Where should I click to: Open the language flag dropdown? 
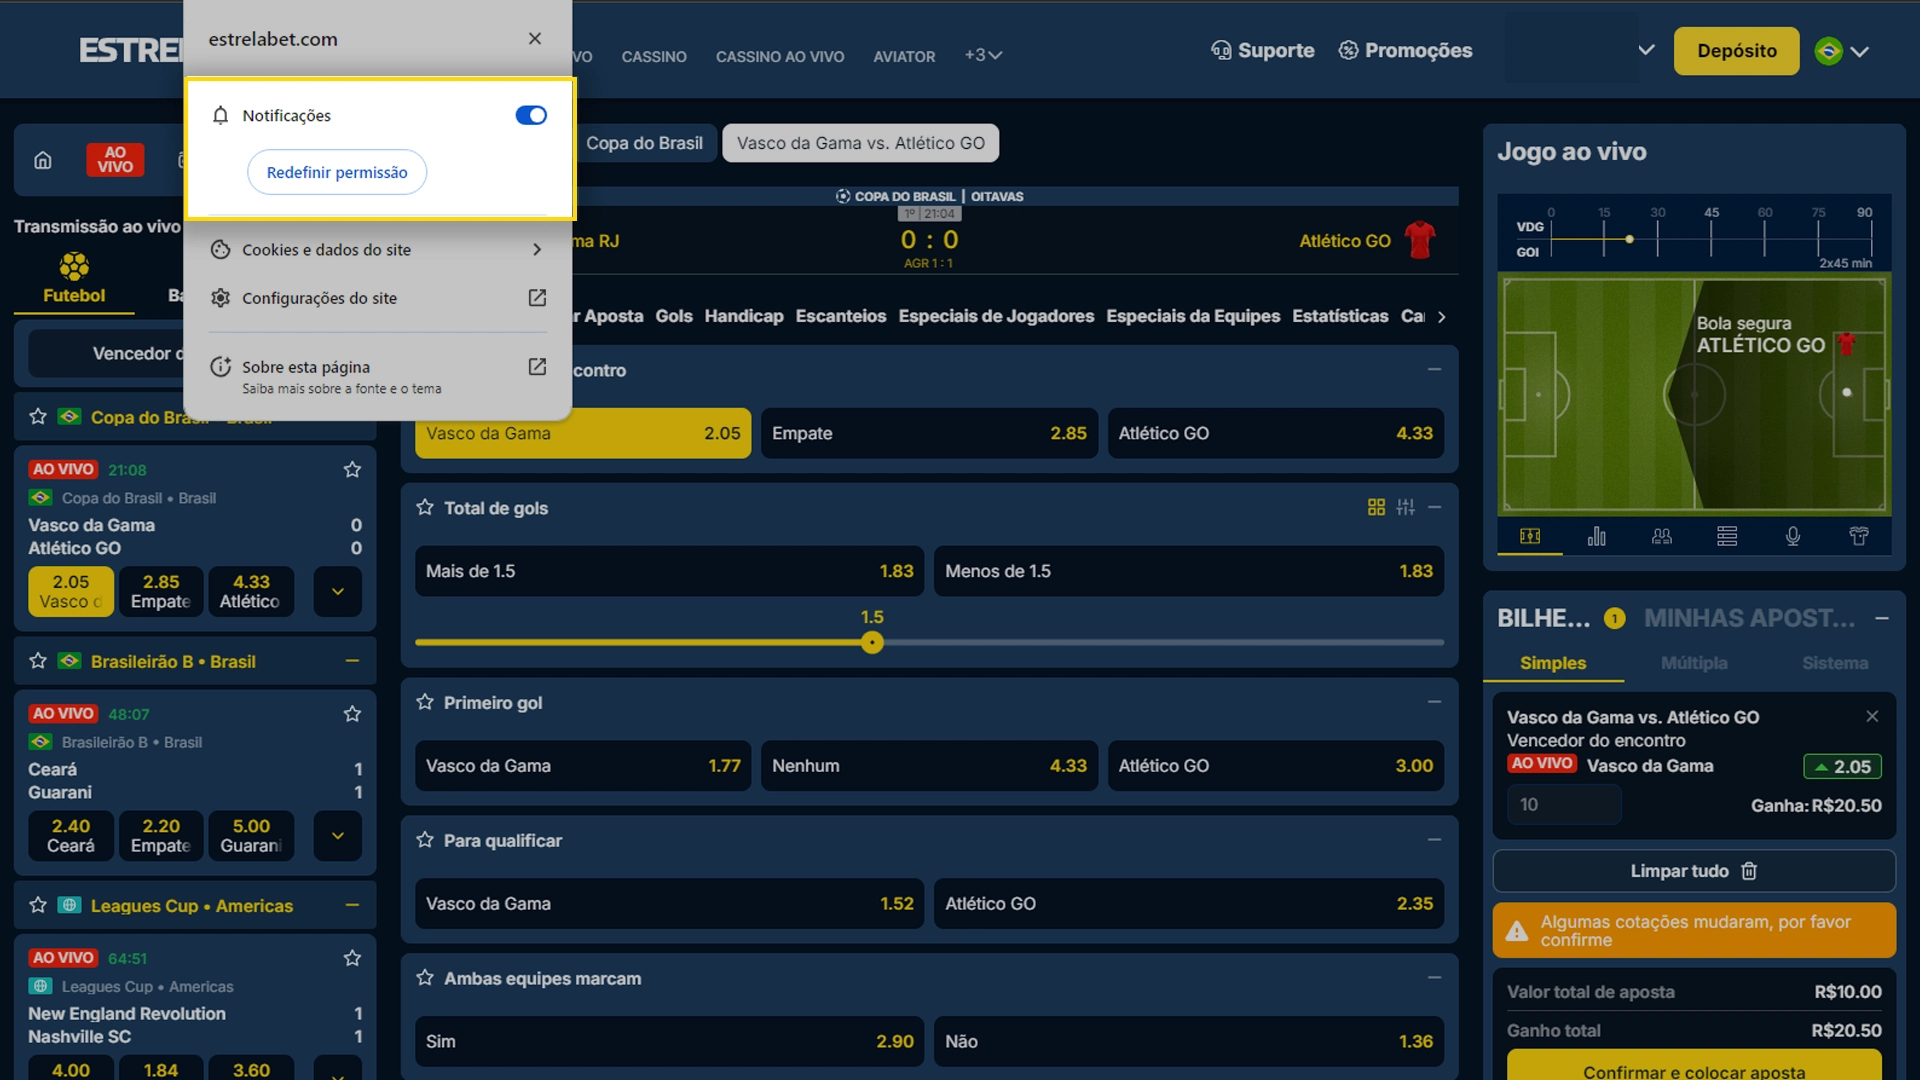click(x=1842, y=51)
